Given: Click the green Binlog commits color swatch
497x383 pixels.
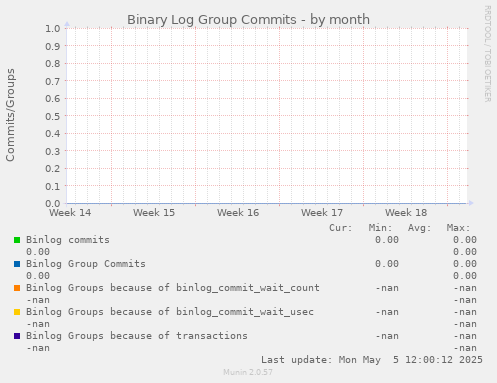Looking at the screenshot, I should point(17,240).
